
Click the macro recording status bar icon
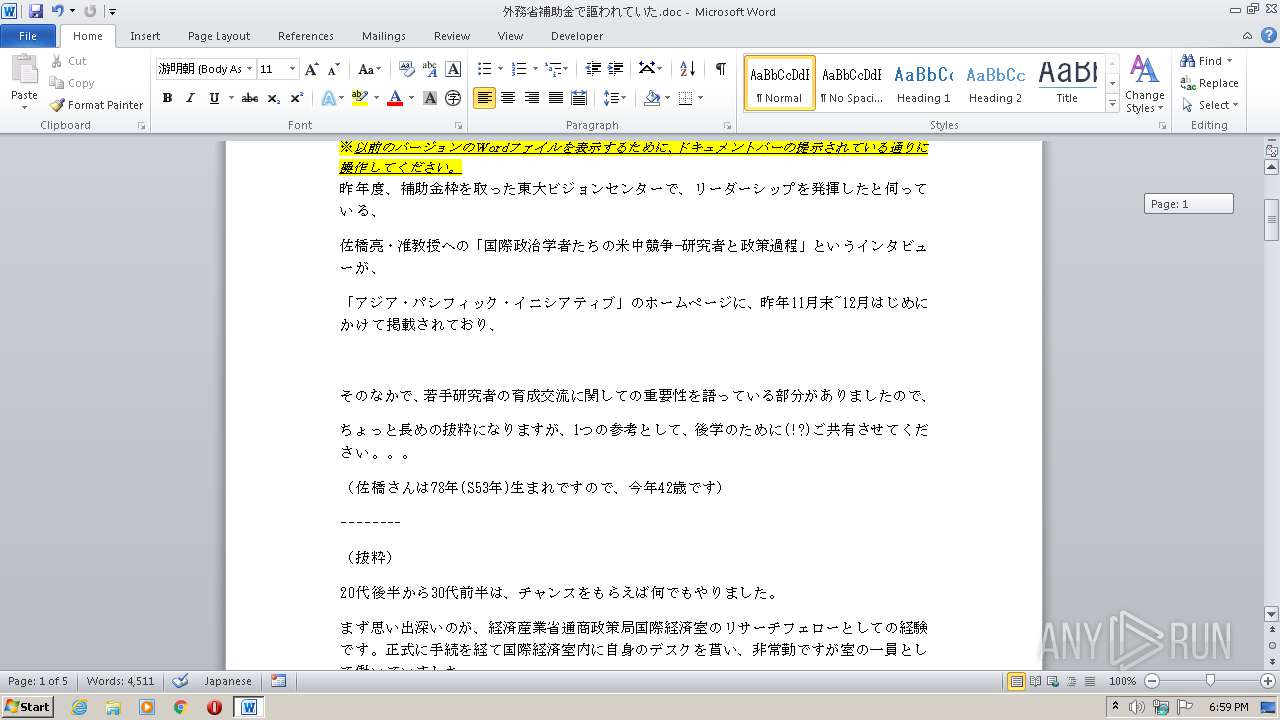click(278, 681)
